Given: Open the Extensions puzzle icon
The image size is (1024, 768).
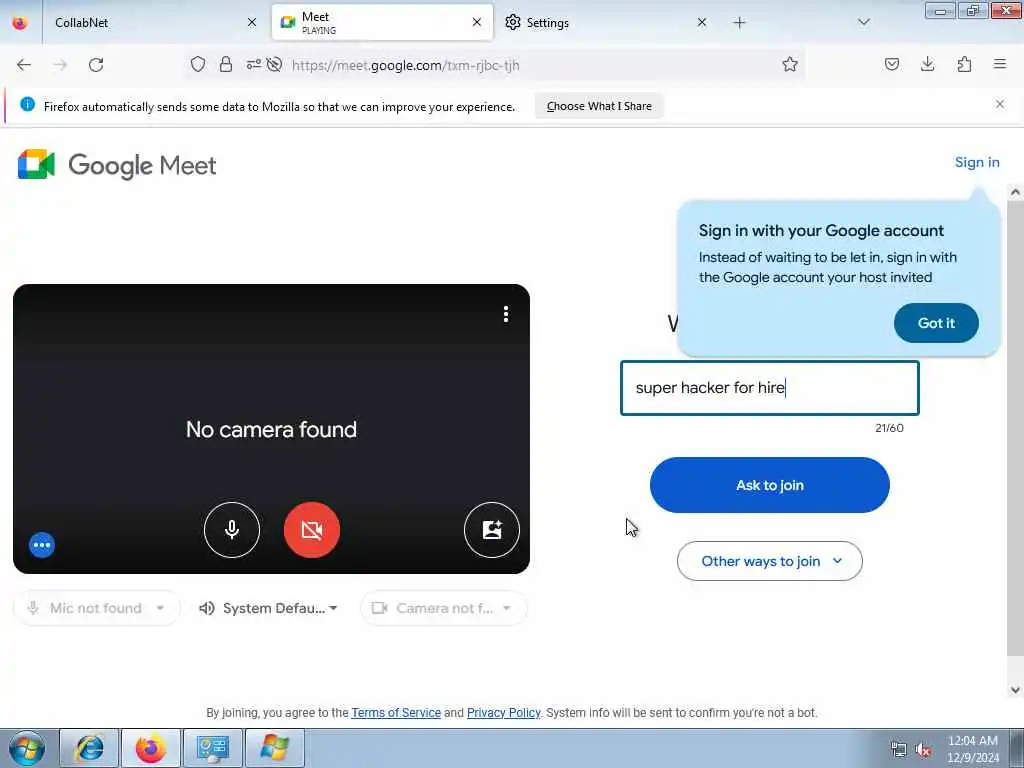Looking at the screenshot, I should point(964,64).
